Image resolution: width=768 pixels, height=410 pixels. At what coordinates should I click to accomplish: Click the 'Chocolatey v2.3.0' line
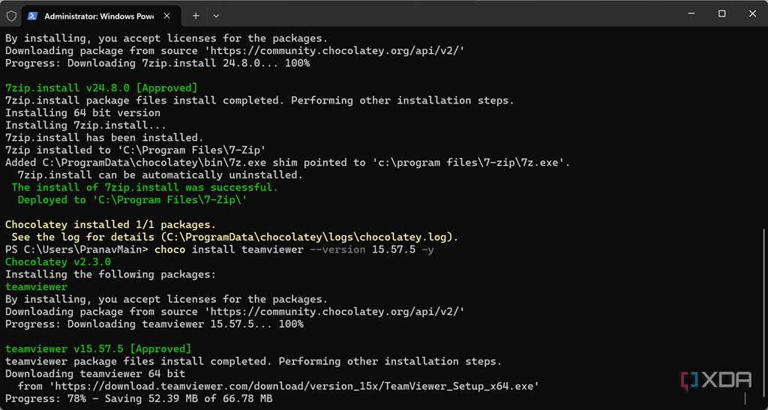tap(58, 262)
